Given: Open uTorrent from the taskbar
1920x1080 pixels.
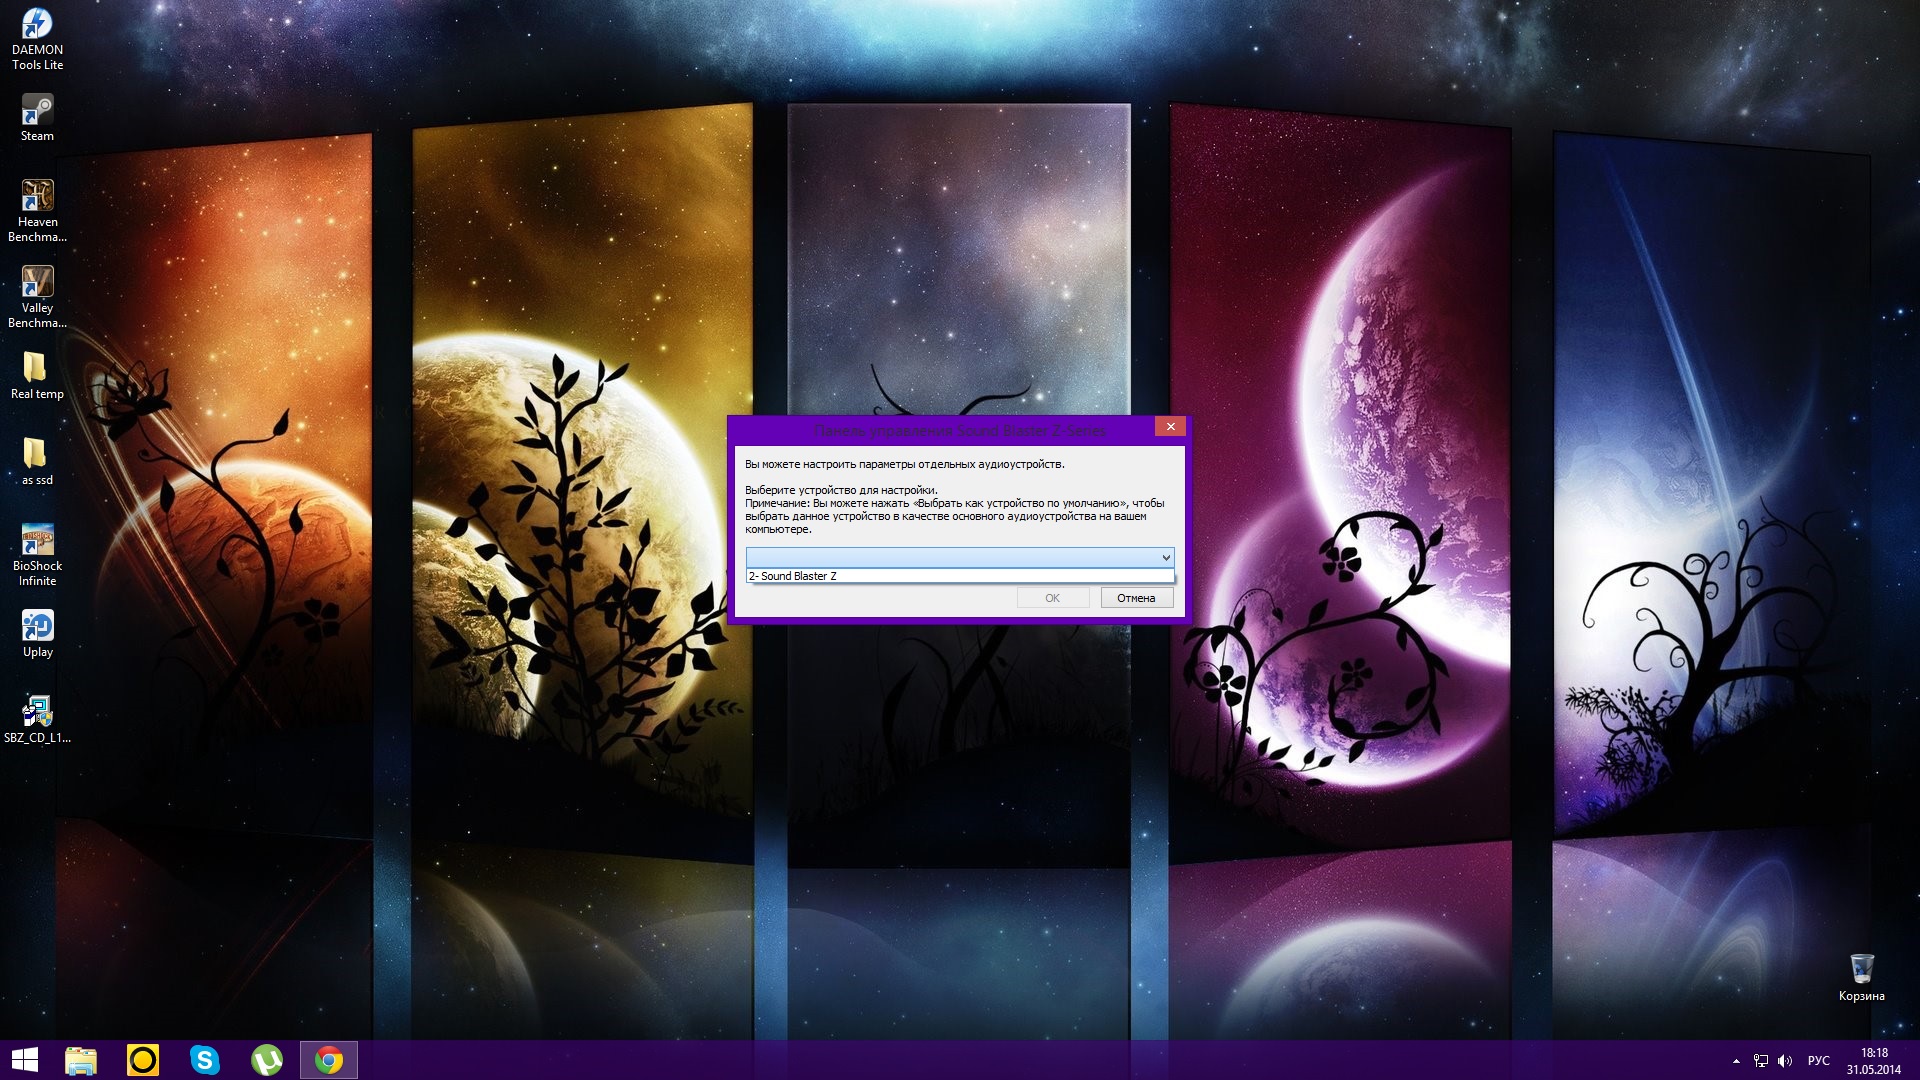Looking at the screenshot, I should pyautogui.click(x=266, y=1060).
